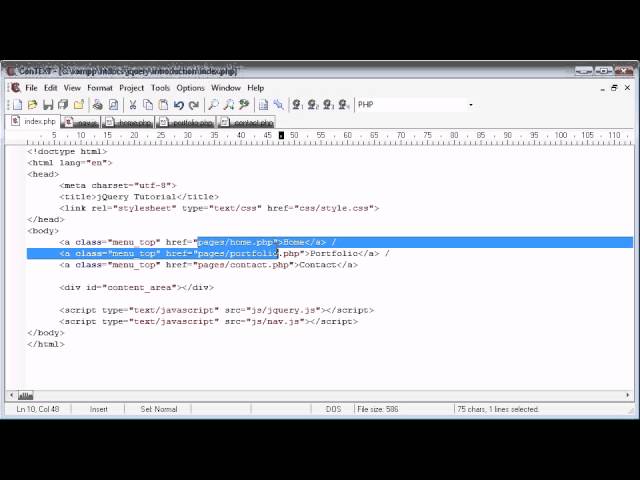Click the Save file floppy icon
This screenshot has height=480, width=640.
coord(48,105)
